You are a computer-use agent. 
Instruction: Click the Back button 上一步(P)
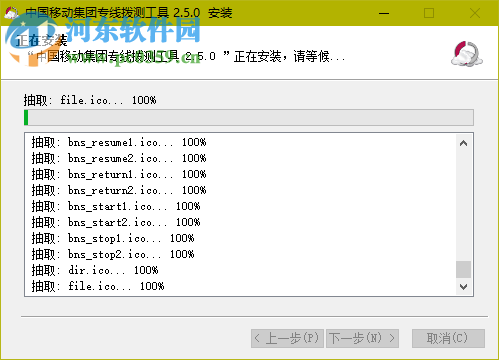click(x=287, y=338)
